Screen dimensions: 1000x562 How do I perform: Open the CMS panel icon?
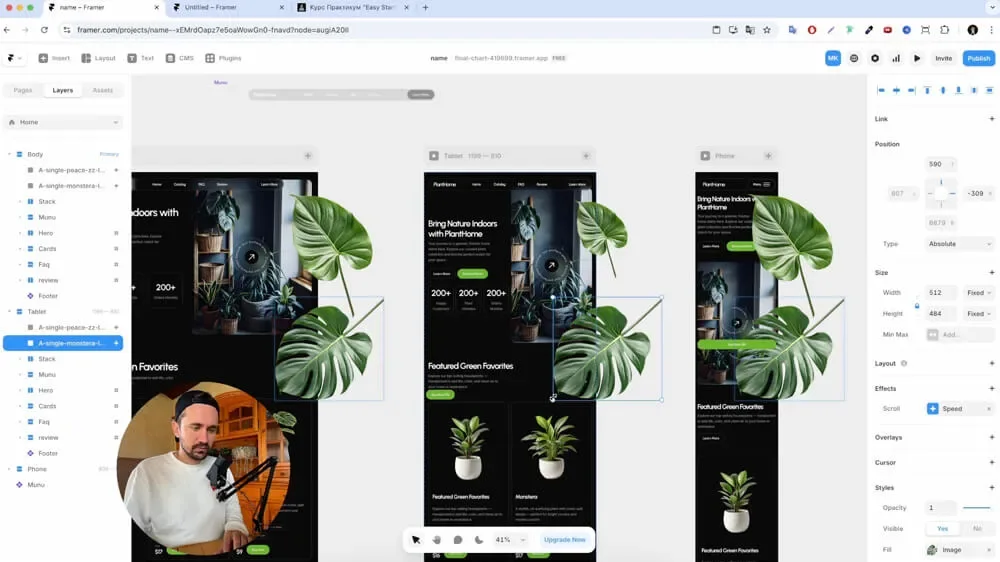coord(179,58)
